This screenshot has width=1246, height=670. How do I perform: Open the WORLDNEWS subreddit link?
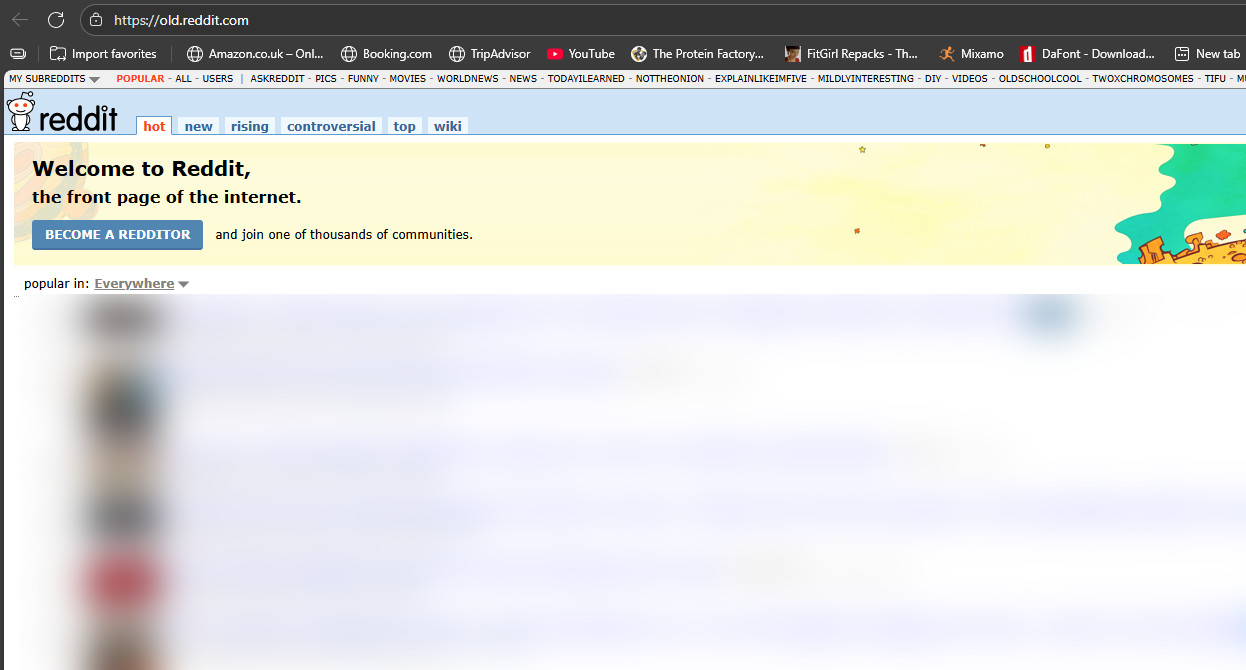[468, 79]
